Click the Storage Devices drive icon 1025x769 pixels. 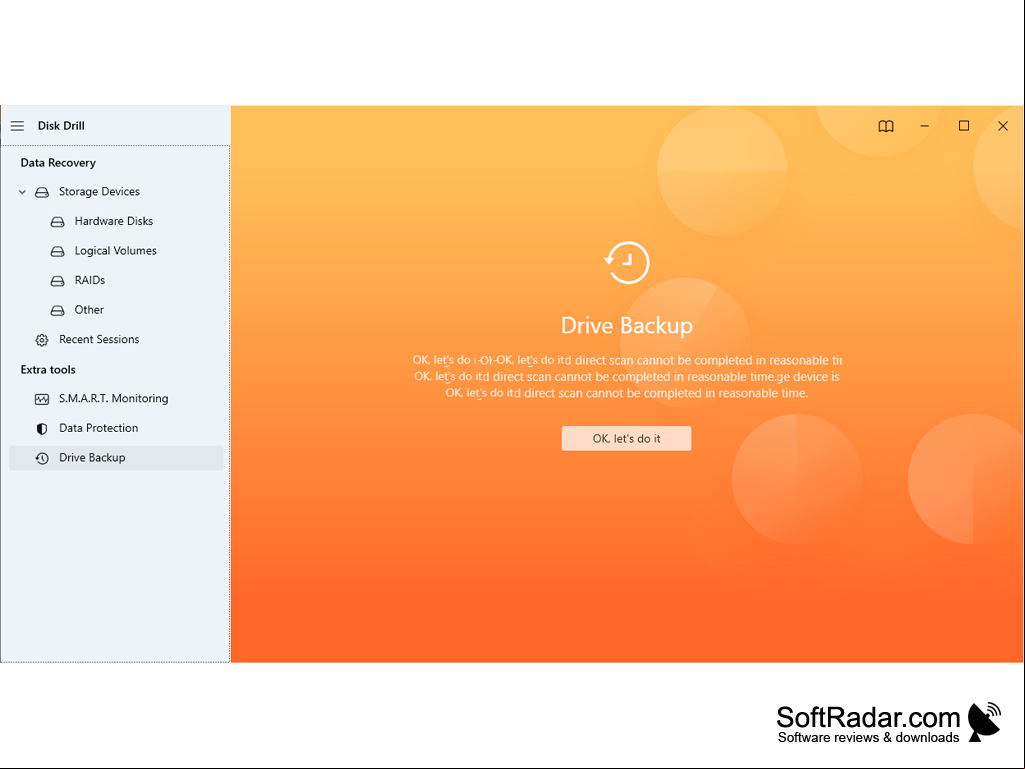tap(42, 192)
